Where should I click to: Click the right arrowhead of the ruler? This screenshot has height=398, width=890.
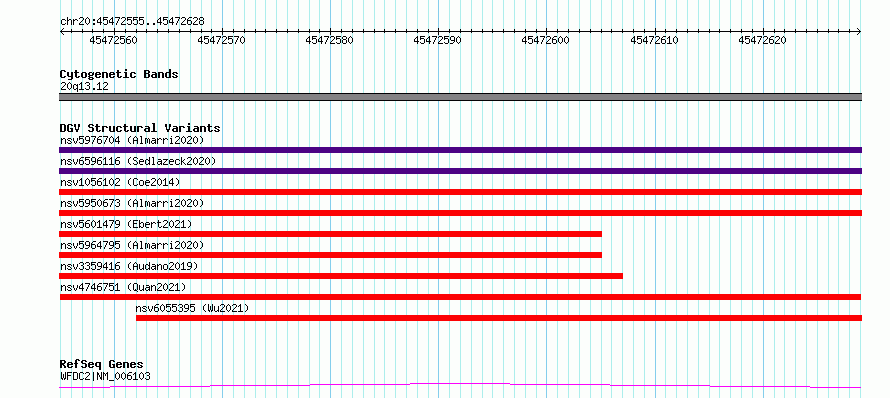pos(859,32)
